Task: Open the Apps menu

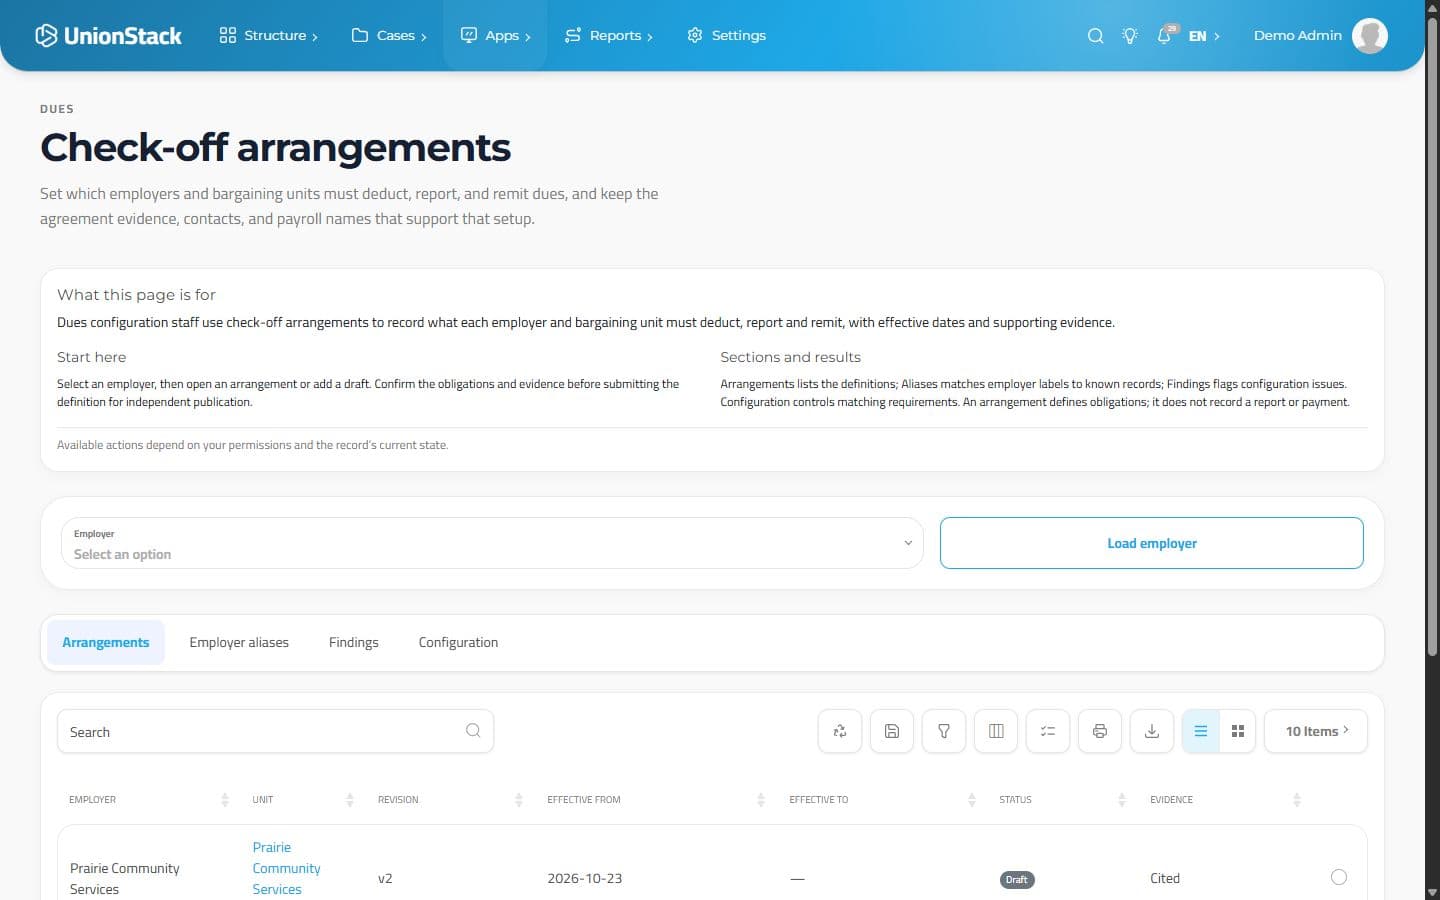Action: tap(495, 35)
